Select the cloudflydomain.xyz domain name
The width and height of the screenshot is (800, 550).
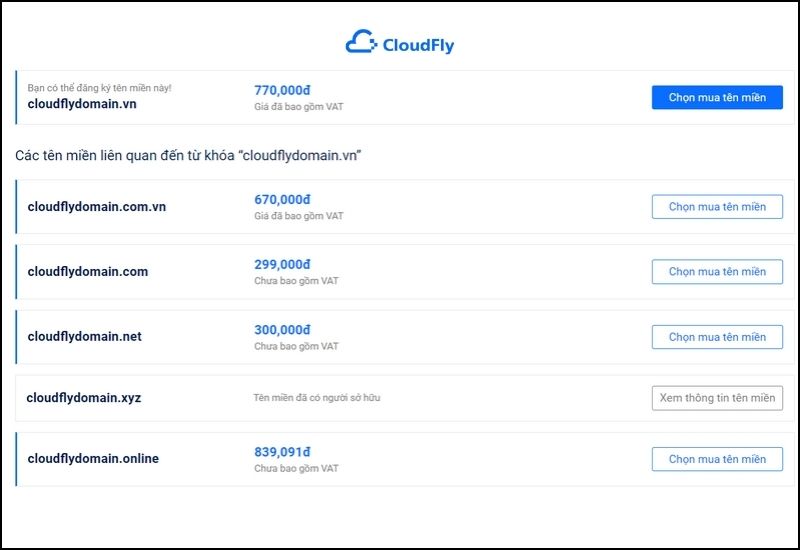point(84,397)
